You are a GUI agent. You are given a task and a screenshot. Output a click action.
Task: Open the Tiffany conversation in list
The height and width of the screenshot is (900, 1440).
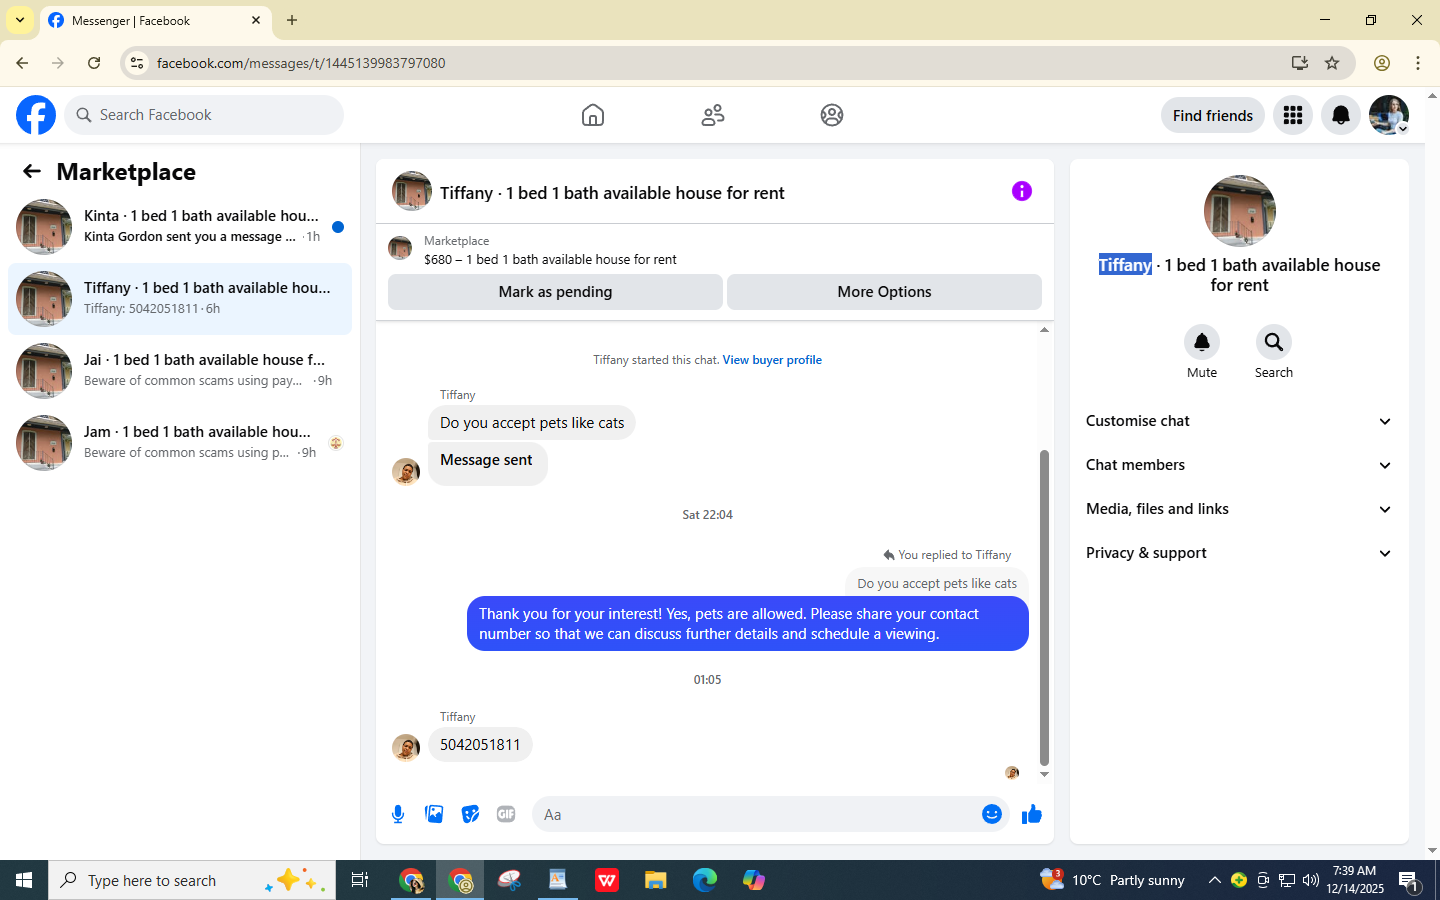pyautogui.click(x=180, y=299)
